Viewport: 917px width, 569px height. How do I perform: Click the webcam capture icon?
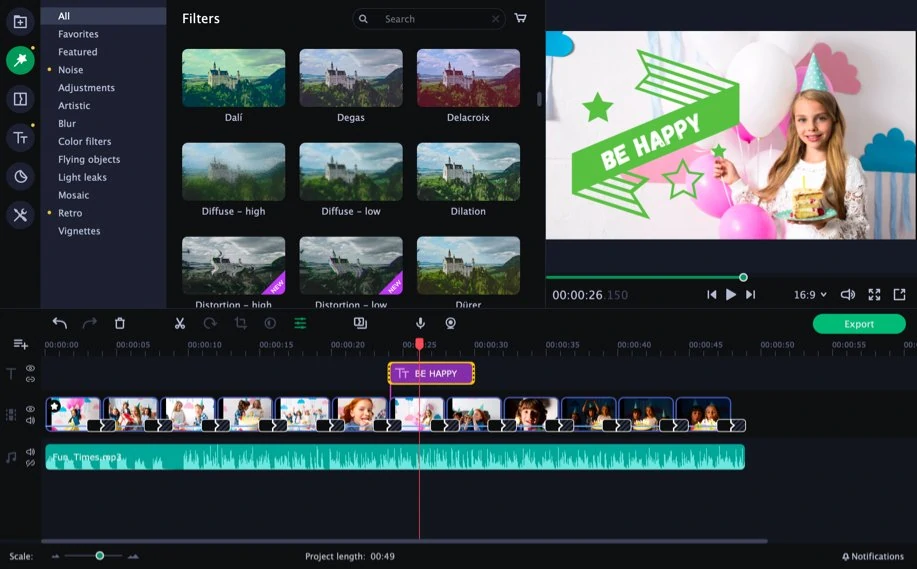[451, 323]
